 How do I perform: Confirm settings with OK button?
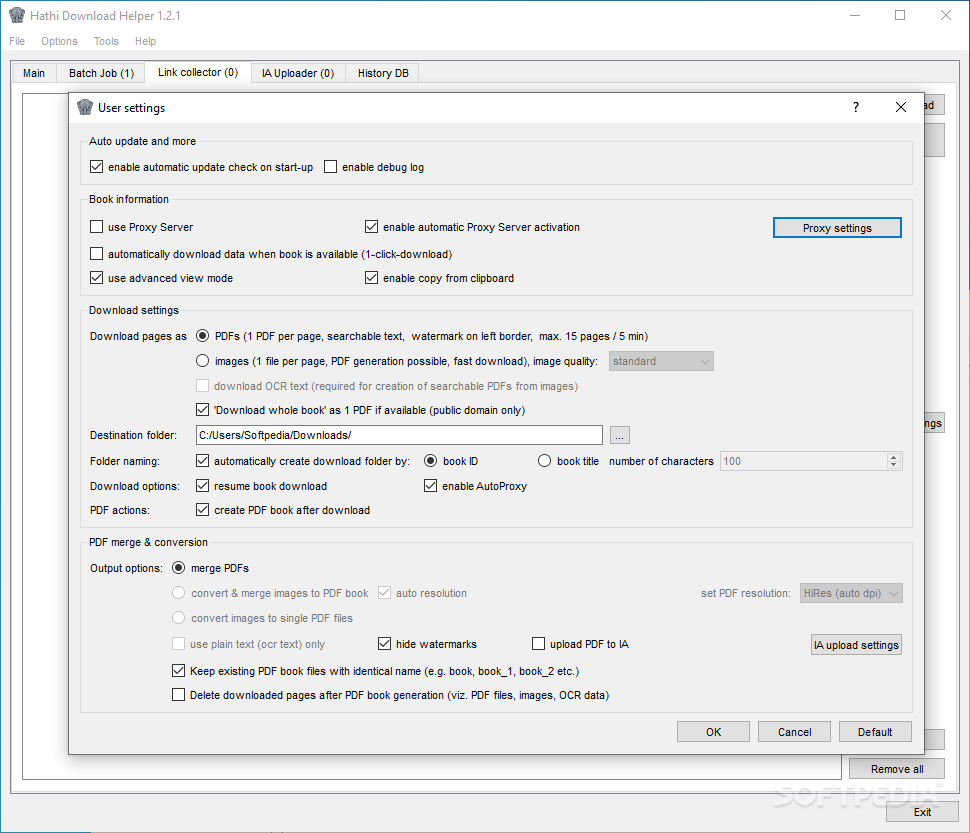713,732
